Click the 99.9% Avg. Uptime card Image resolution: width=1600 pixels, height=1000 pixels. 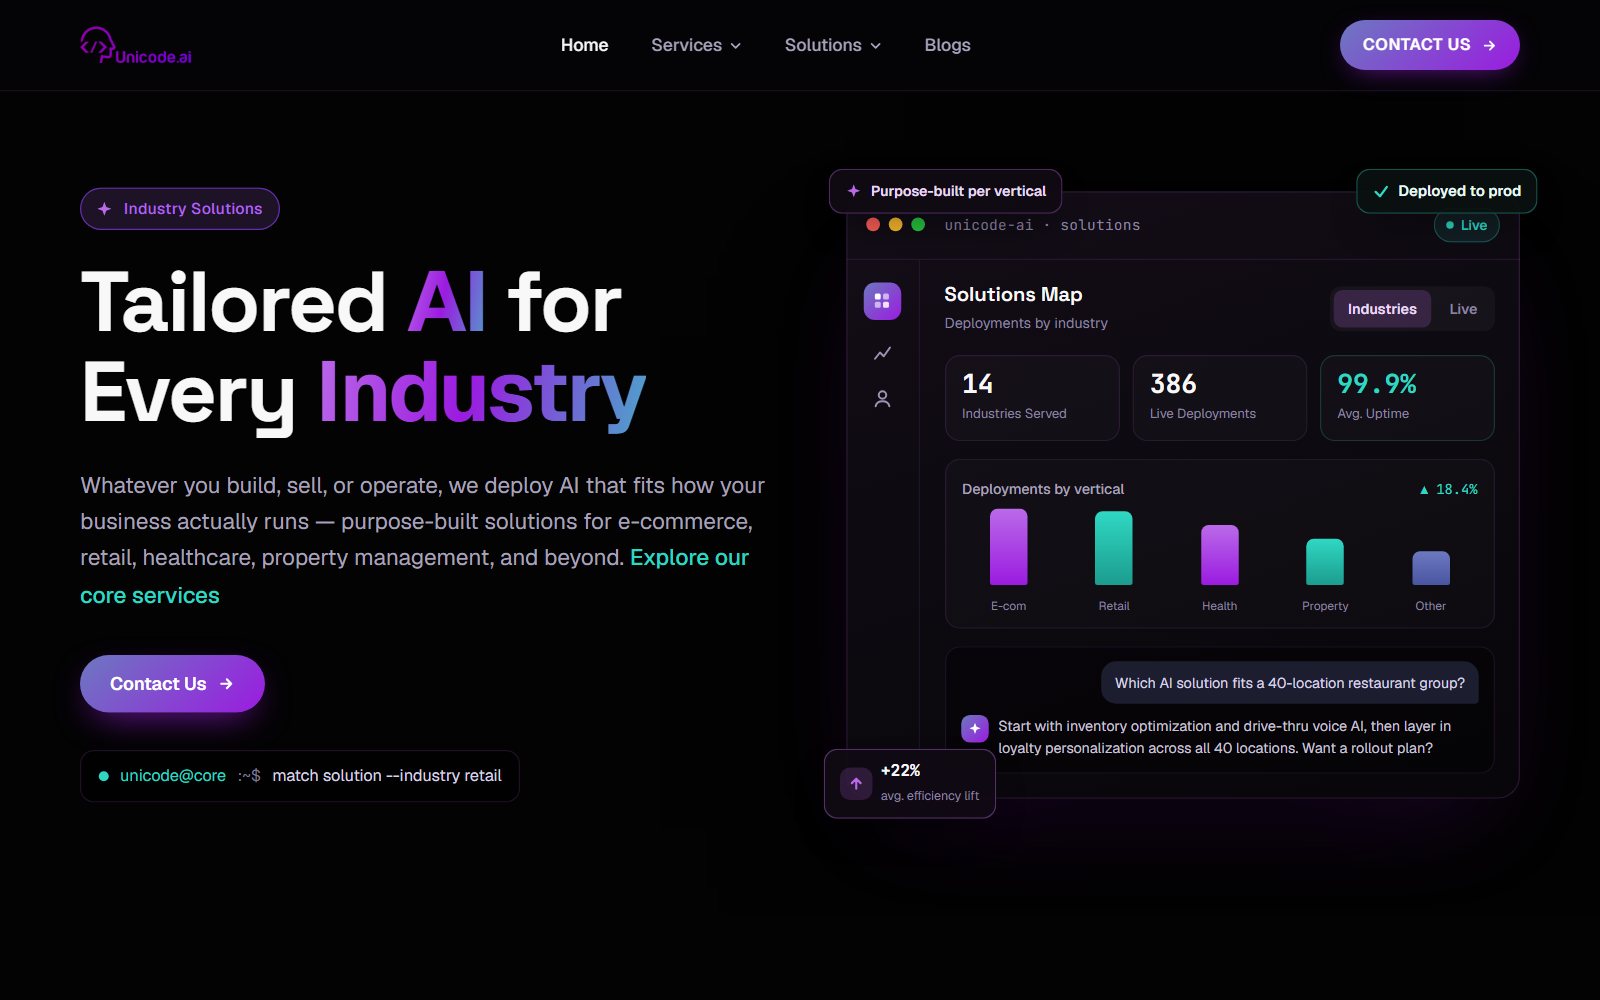1407,398
